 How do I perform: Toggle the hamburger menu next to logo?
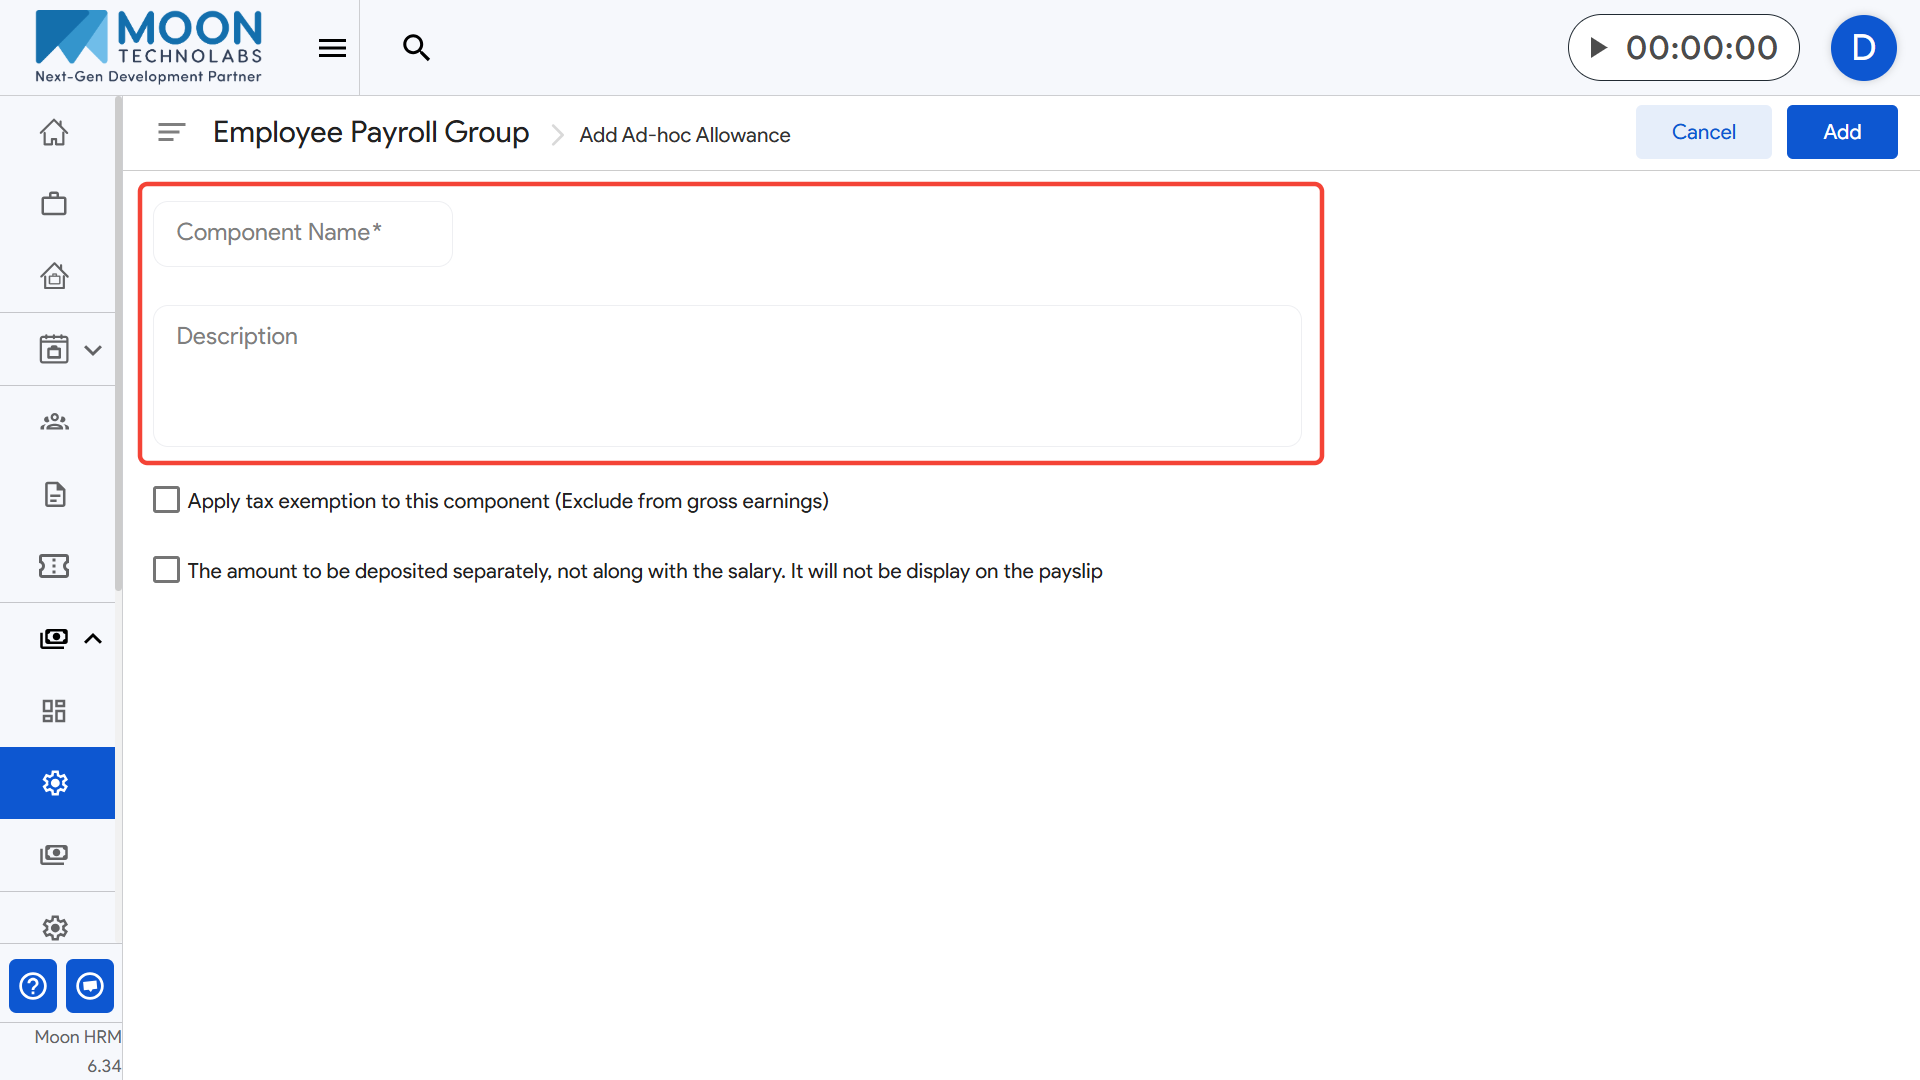point(332,47)
